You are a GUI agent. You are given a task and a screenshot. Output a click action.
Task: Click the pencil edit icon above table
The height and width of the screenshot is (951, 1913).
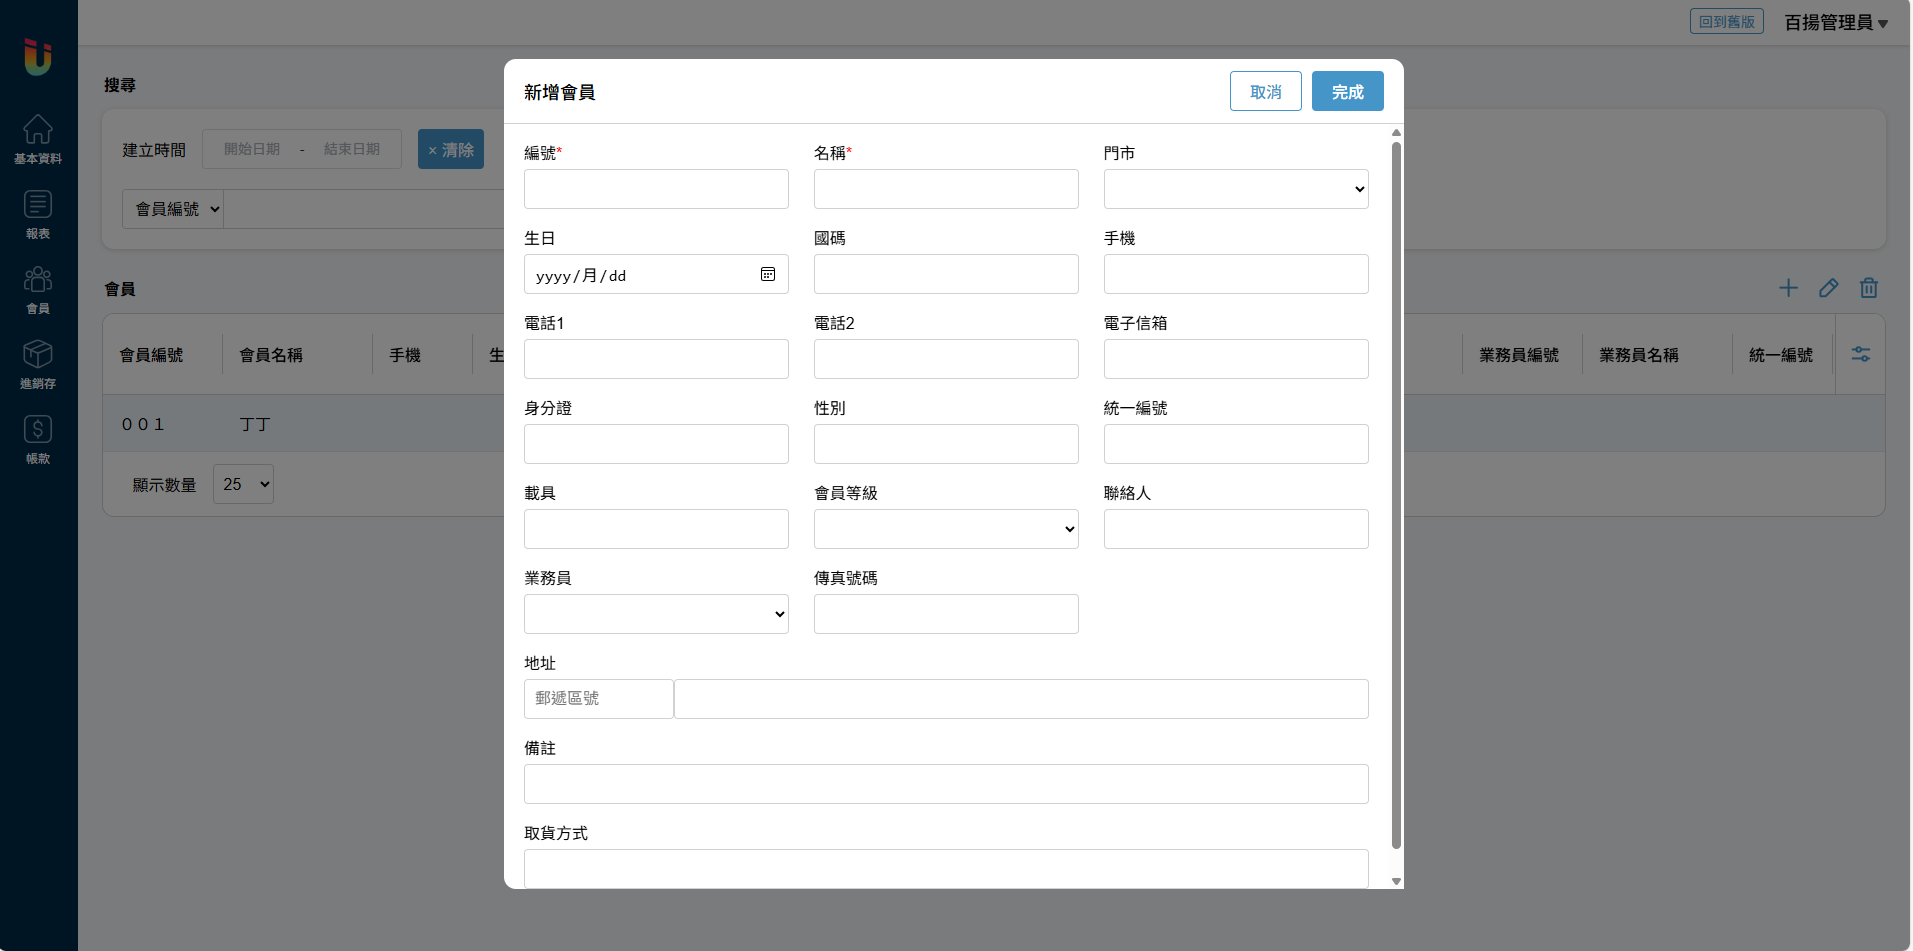(x=1828, y=288)
